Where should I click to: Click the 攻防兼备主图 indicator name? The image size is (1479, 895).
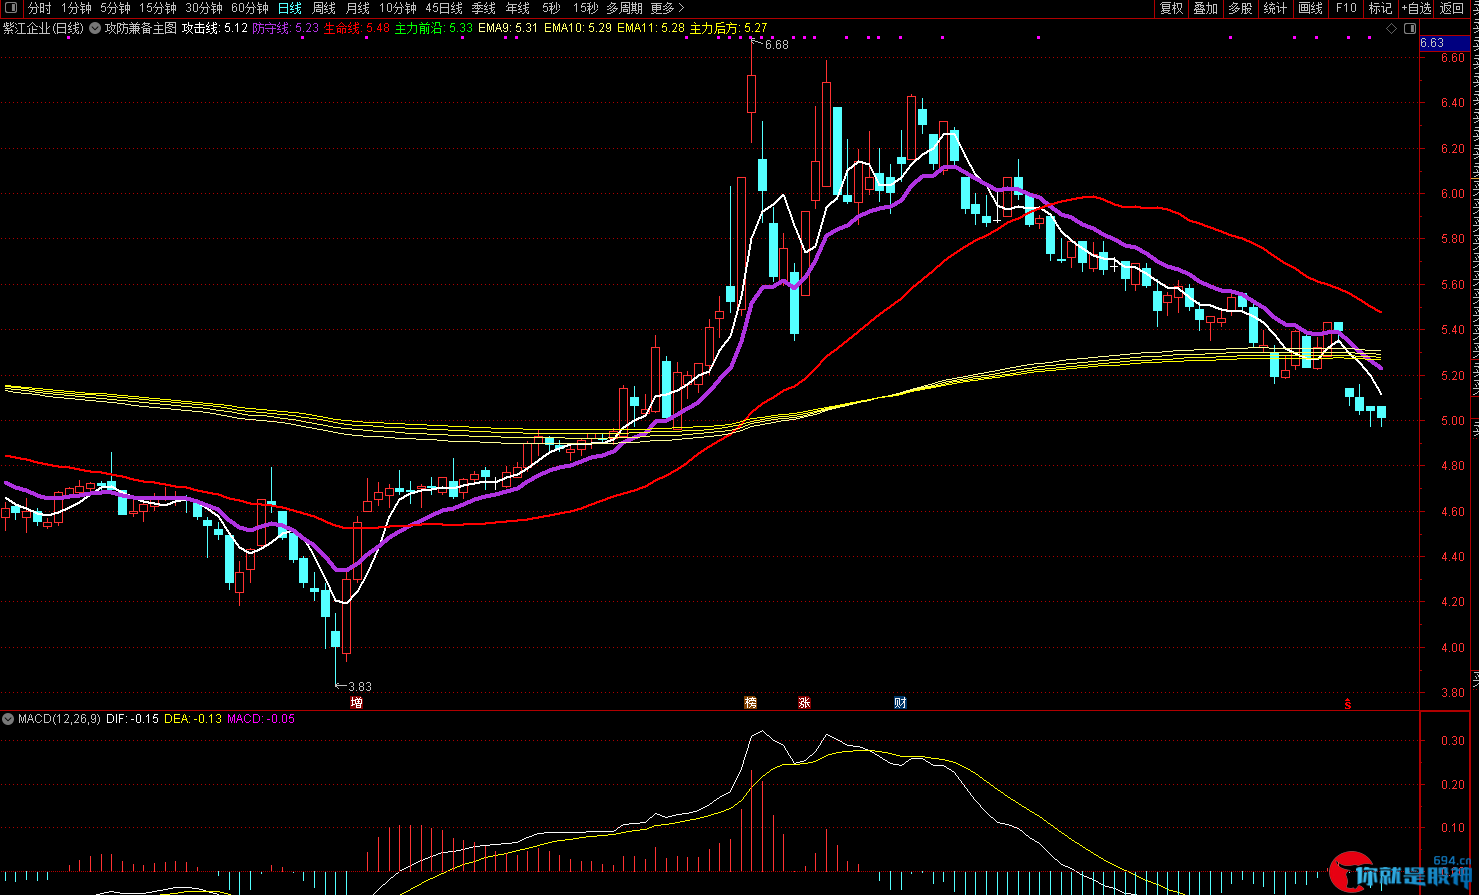coord(141,29)
